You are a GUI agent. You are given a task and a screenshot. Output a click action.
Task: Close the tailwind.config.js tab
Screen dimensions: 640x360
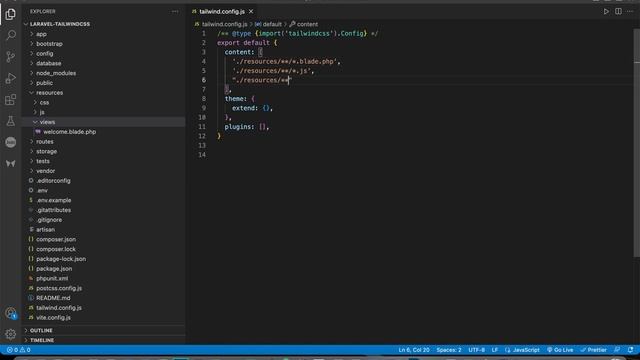click(251, 11)
